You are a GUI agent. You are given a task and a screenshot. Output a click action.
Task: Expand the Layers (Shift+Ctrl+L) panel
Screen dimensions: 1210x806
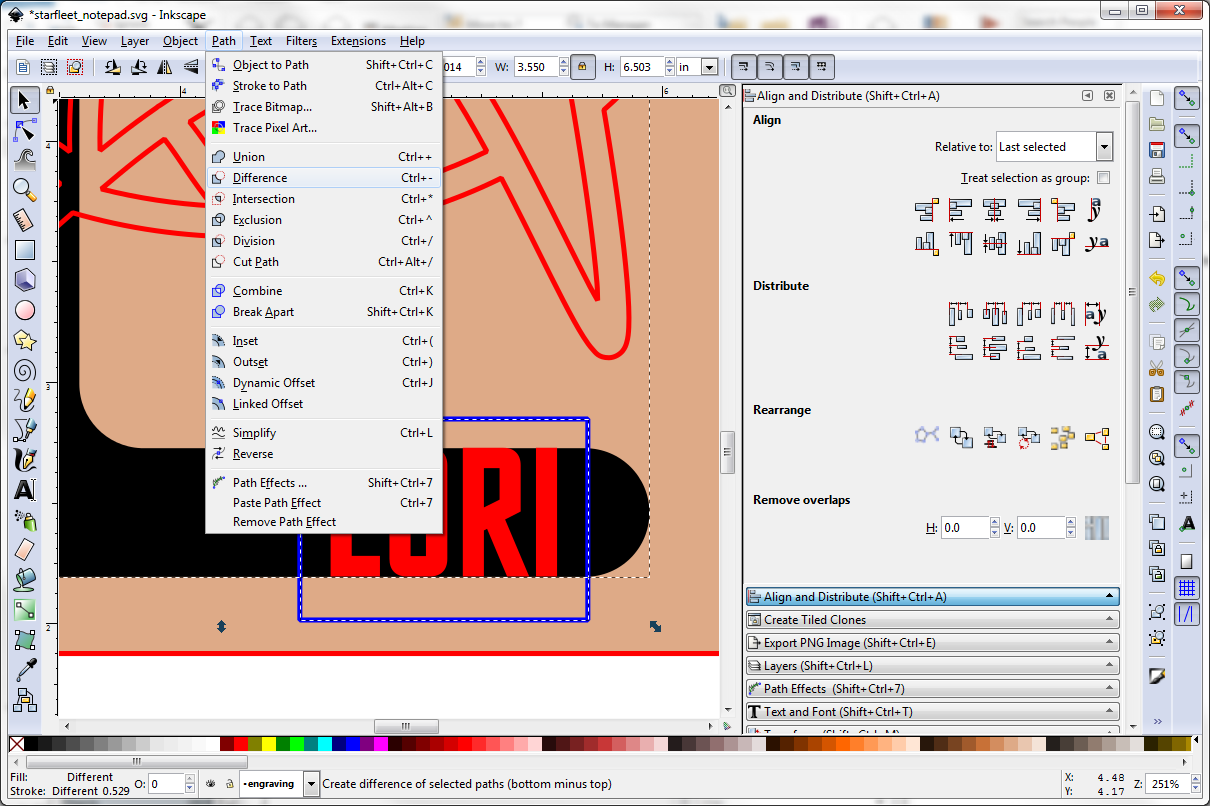coord(932,666)
